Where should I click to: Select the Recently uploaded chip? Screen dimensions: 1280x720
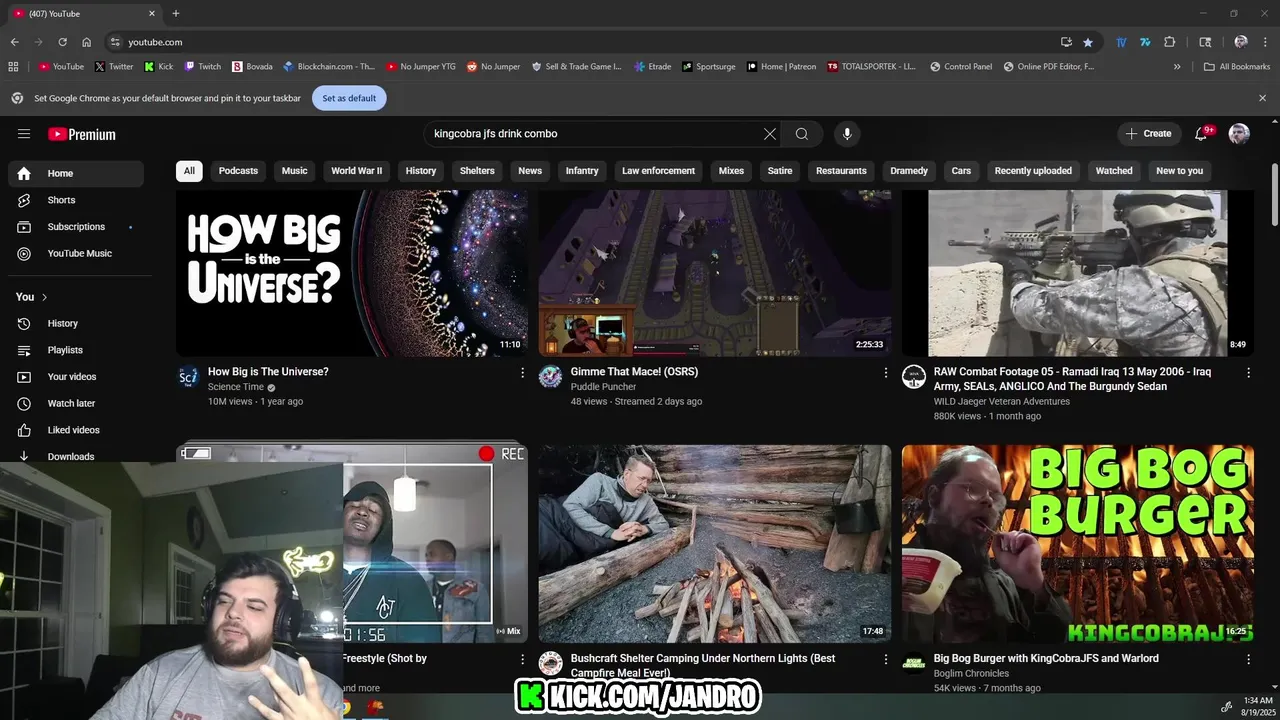1033,171
